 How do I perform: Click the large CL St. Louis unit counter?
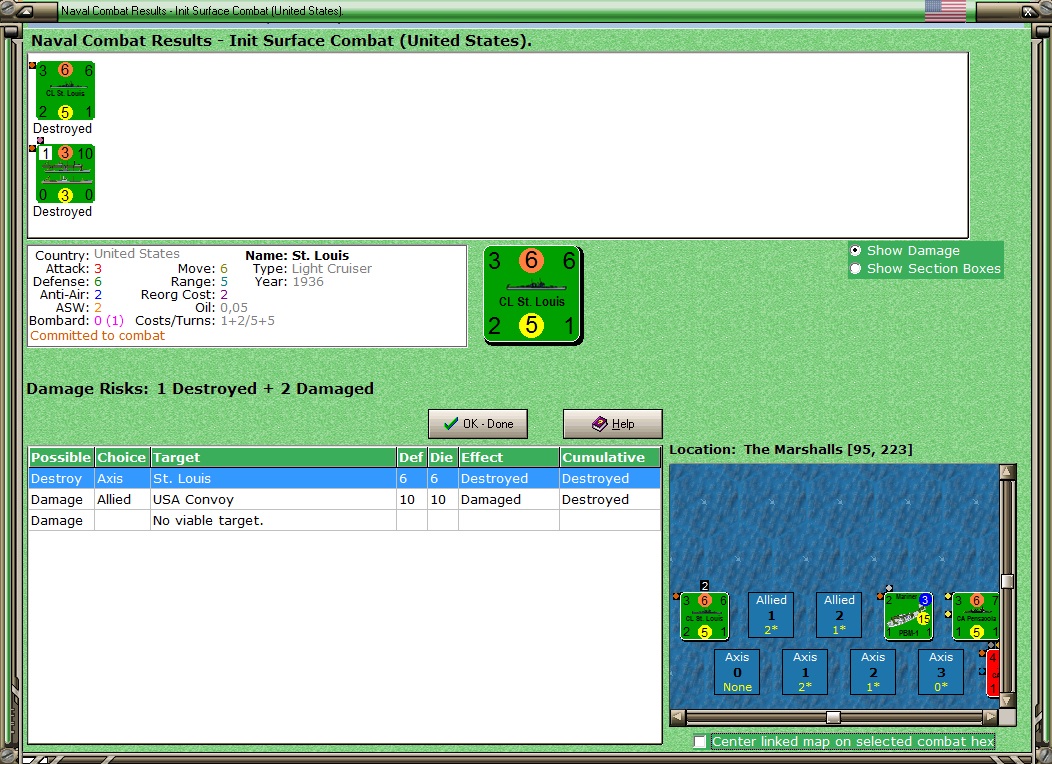(x=533, y=295)
